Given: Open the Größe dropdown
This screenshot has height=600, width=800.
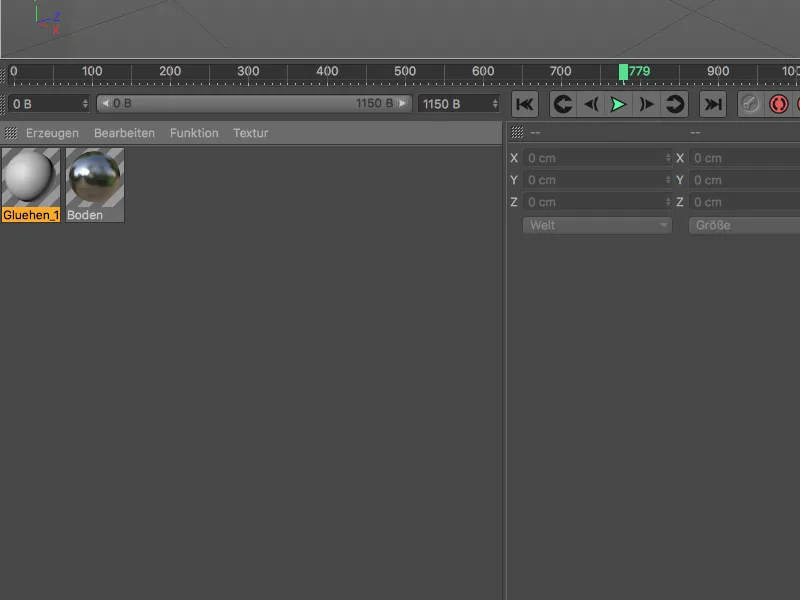Looking at the screenshot, I should (744, 226).
